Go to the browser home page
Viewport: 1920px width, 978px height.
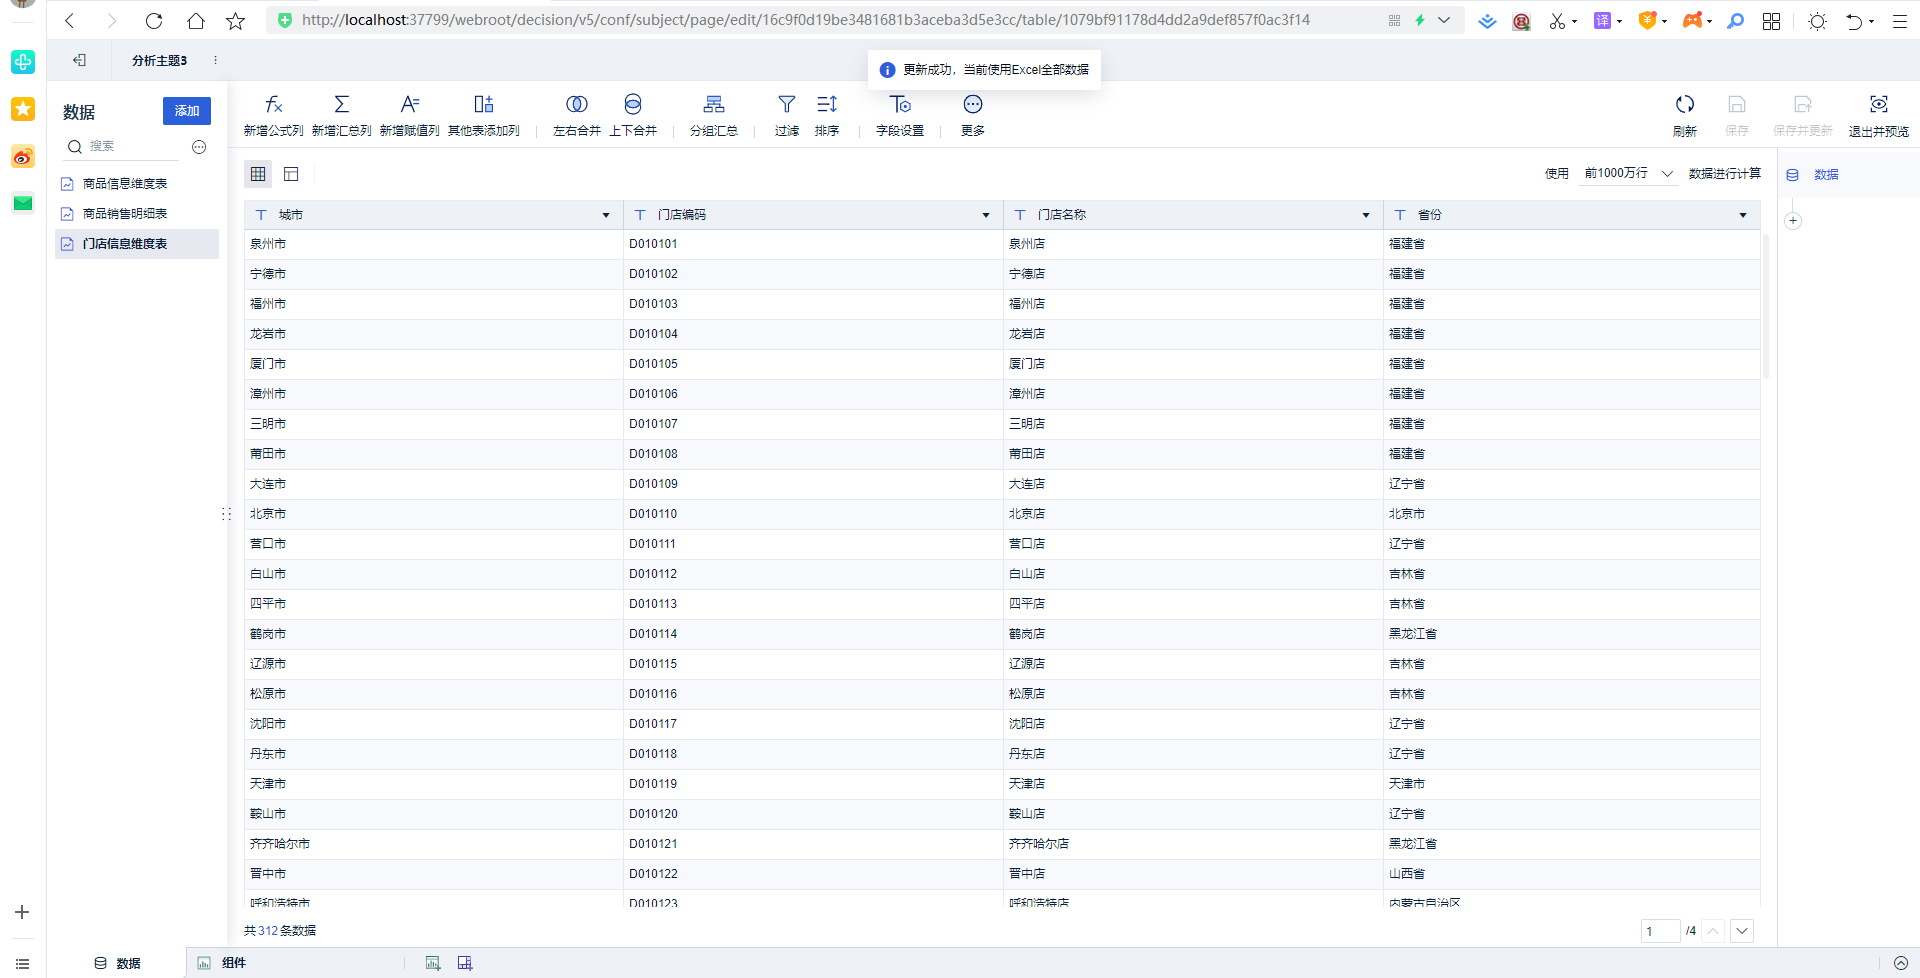[x=196, y=20]
